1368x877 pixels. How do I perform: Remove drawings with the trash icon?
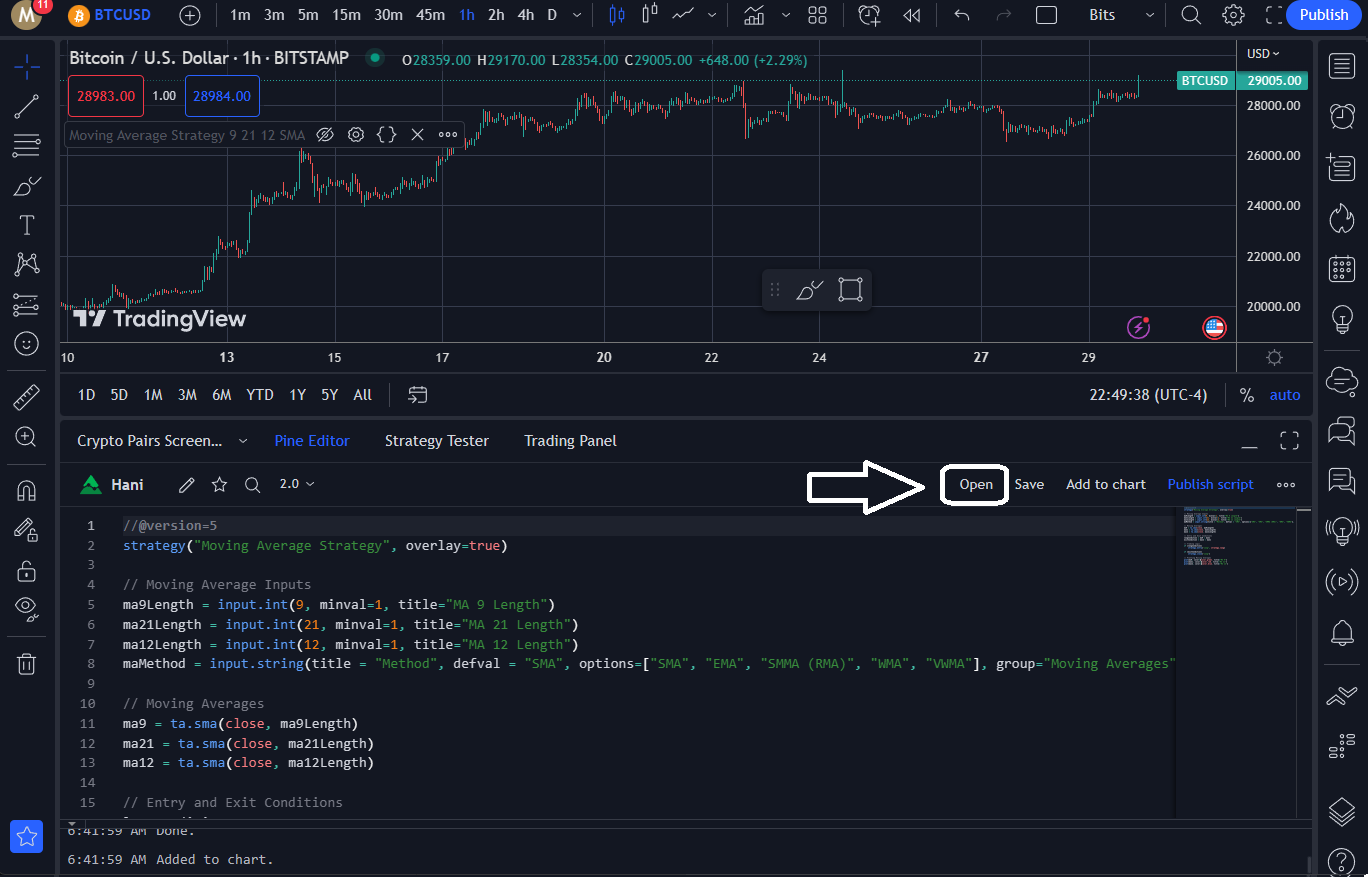click(26, 663)
